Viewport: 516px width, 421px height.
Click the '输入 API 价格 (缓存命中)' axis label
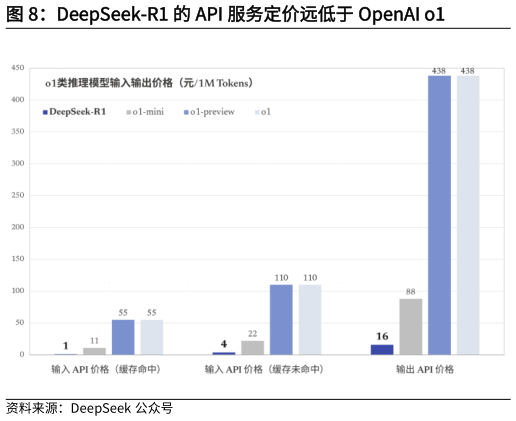click(106, 369)
